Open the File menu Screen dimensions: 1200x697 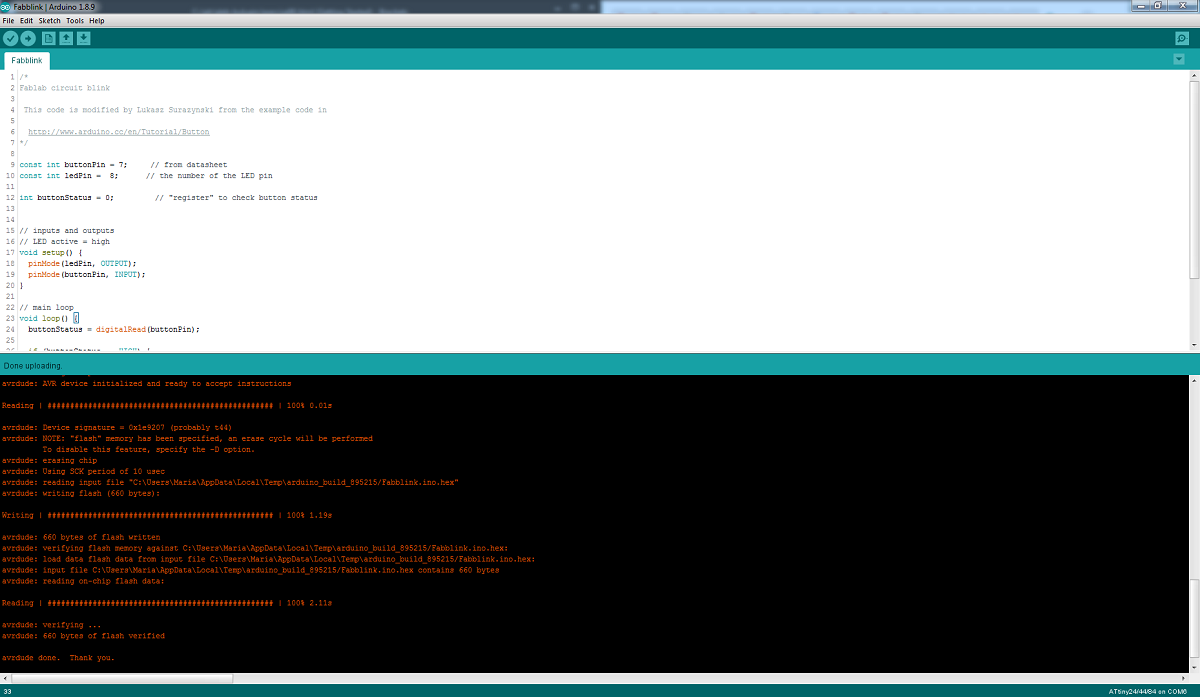click(8, 20)
